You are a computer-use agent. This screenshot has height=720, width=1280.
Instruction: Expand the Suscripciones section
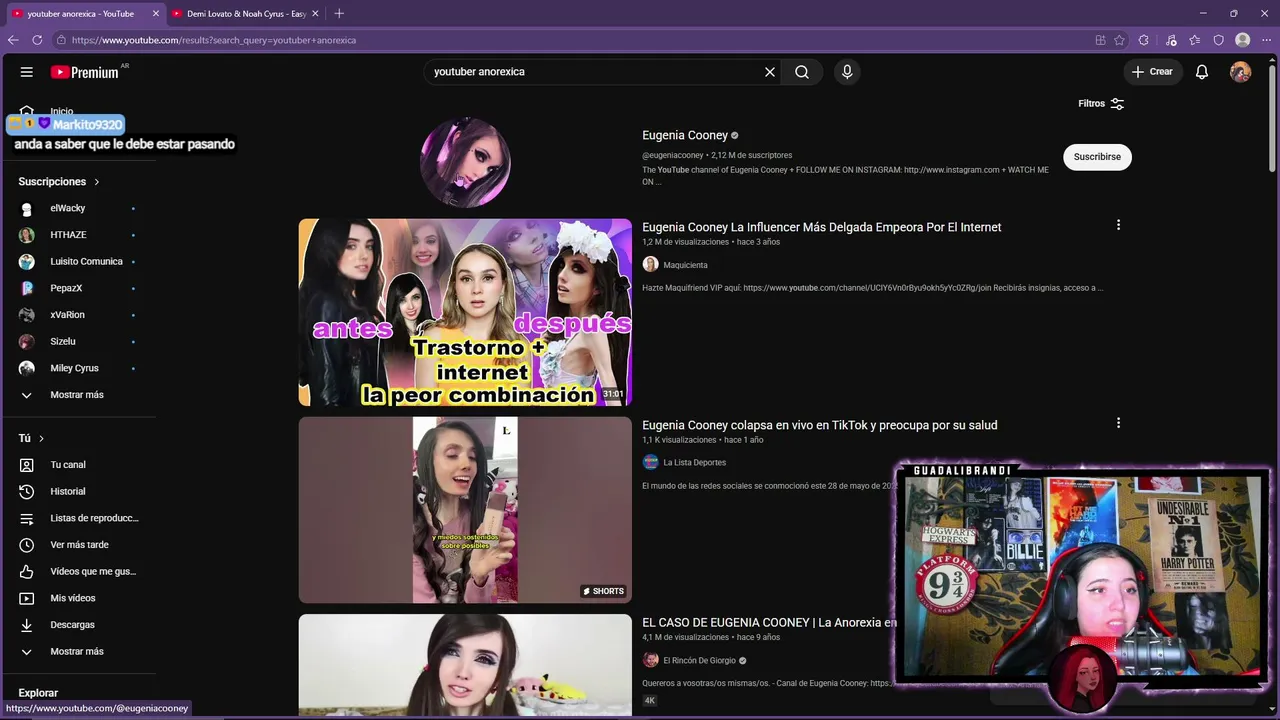59,182
